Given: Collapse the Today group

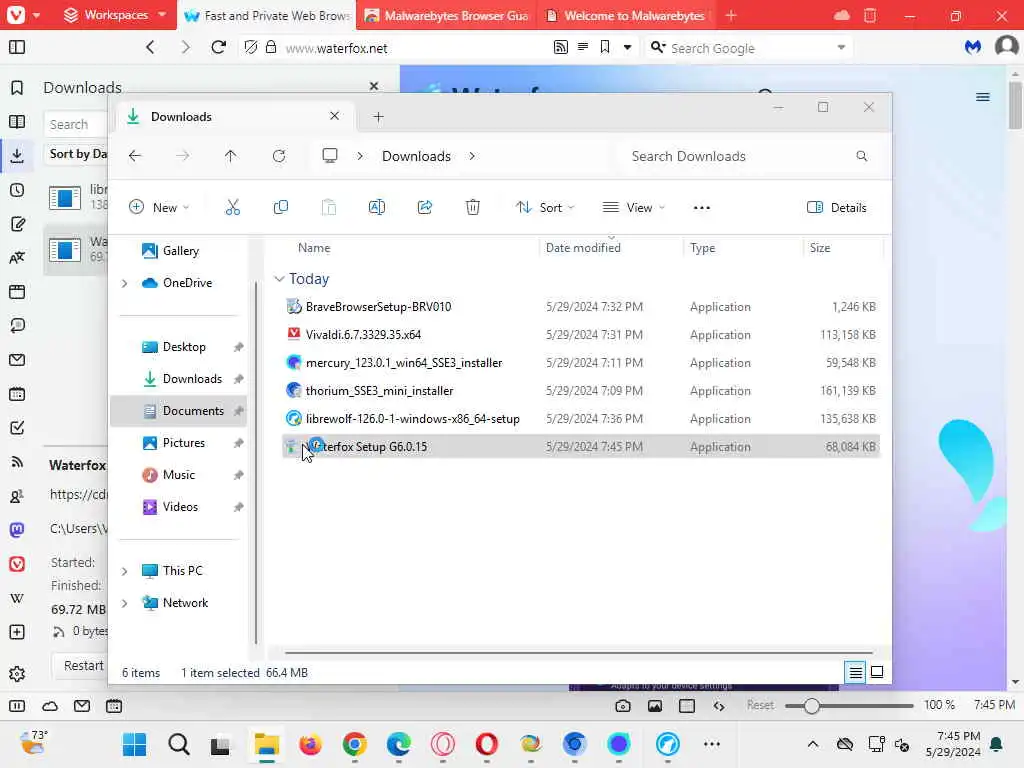Looking at the screenshot, I should point(279,279).
